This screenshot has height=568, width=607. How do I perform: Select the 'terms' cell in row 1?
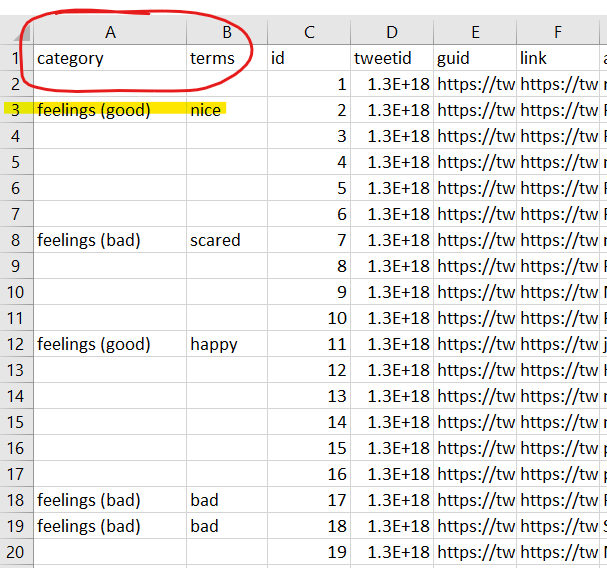point(227,58)
